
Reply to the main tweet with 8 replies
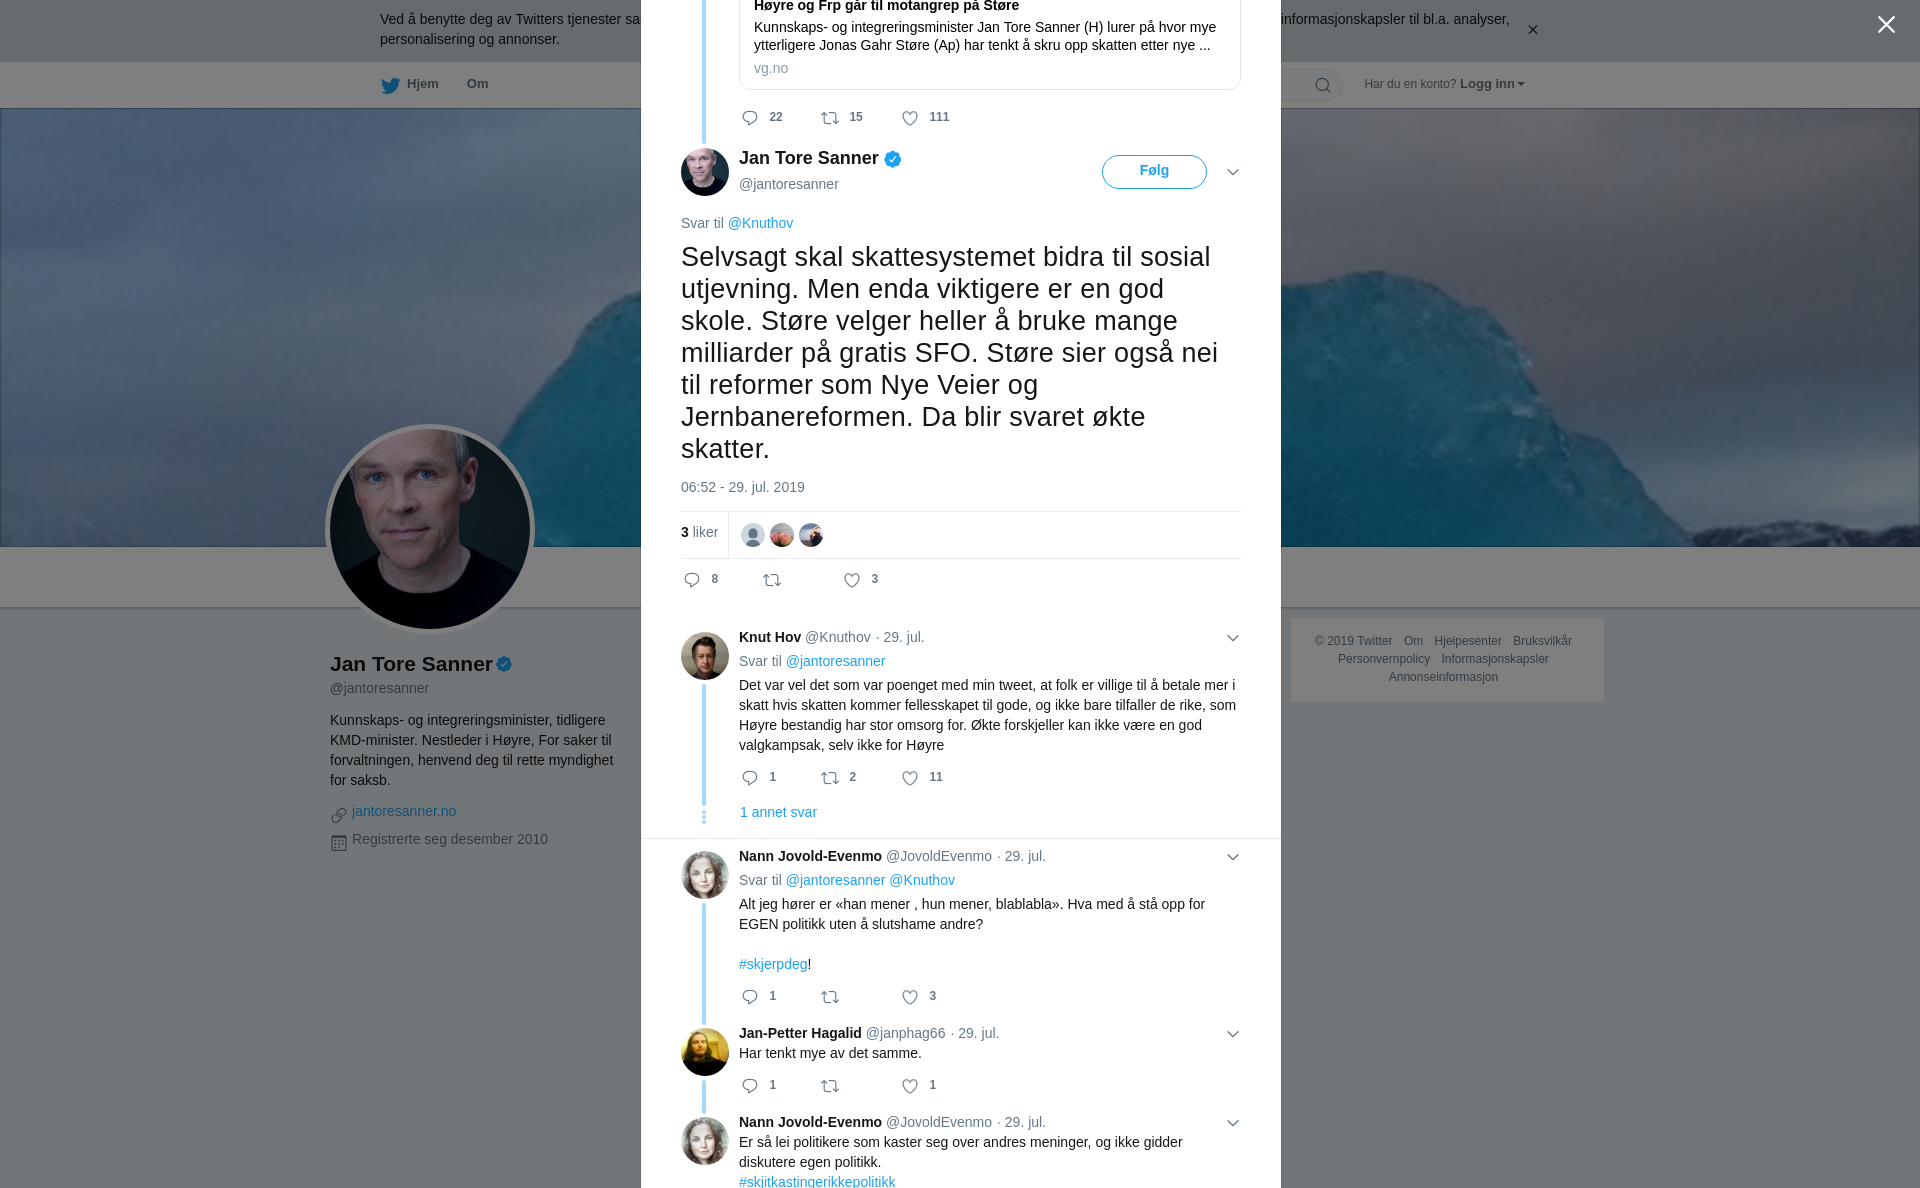(692, 580)
